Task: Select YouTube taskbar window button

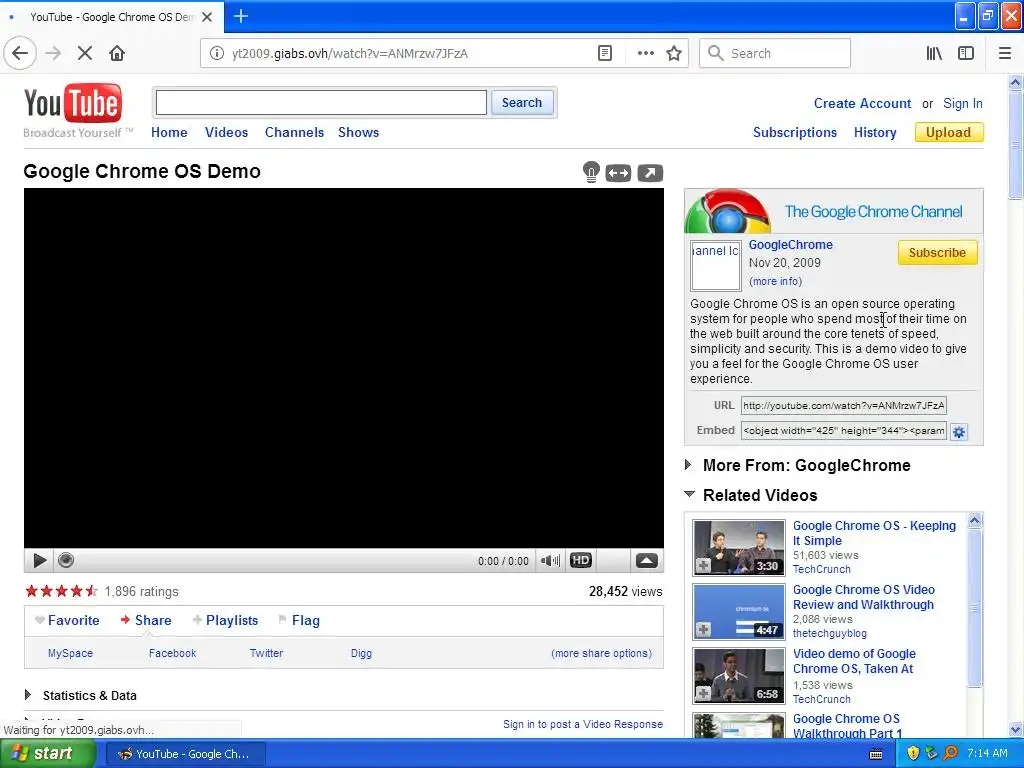Action: tap(185, 754)
